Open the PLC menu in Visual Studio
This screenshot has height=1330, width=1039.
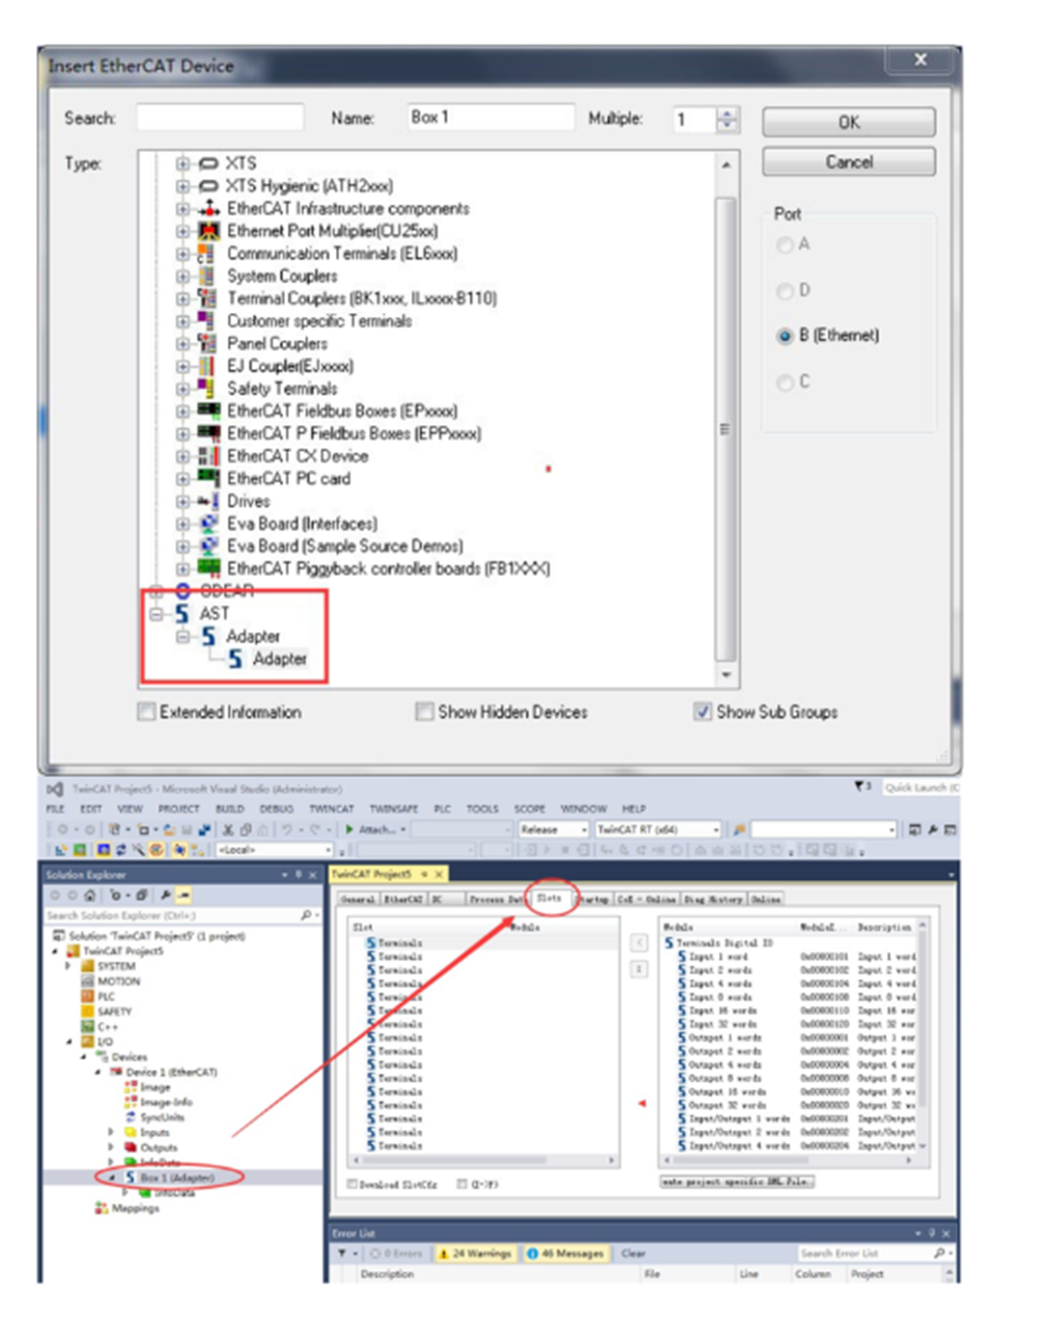[x=442, y=809]
